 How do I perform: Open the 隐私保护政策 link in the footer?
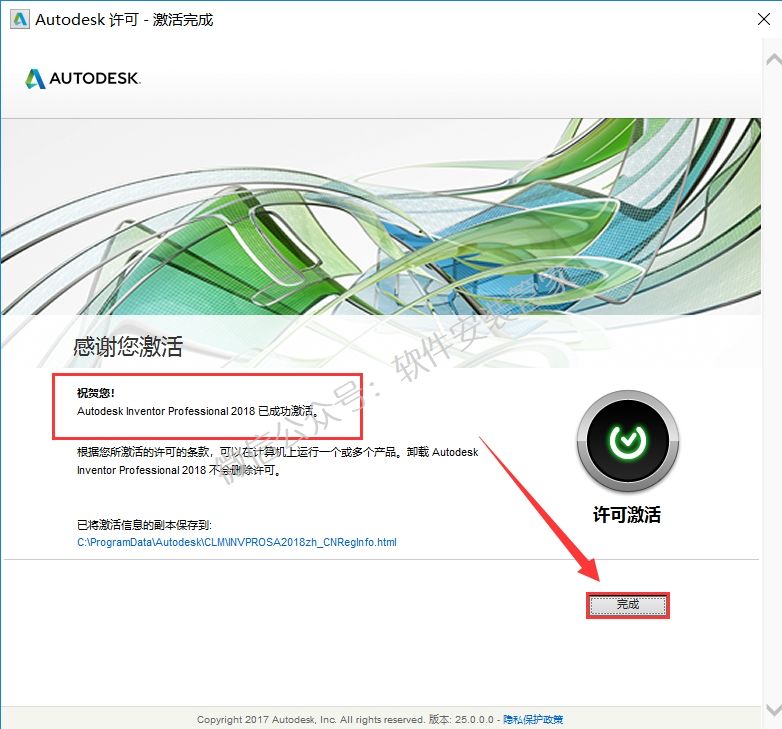click(x=532, y=719)
